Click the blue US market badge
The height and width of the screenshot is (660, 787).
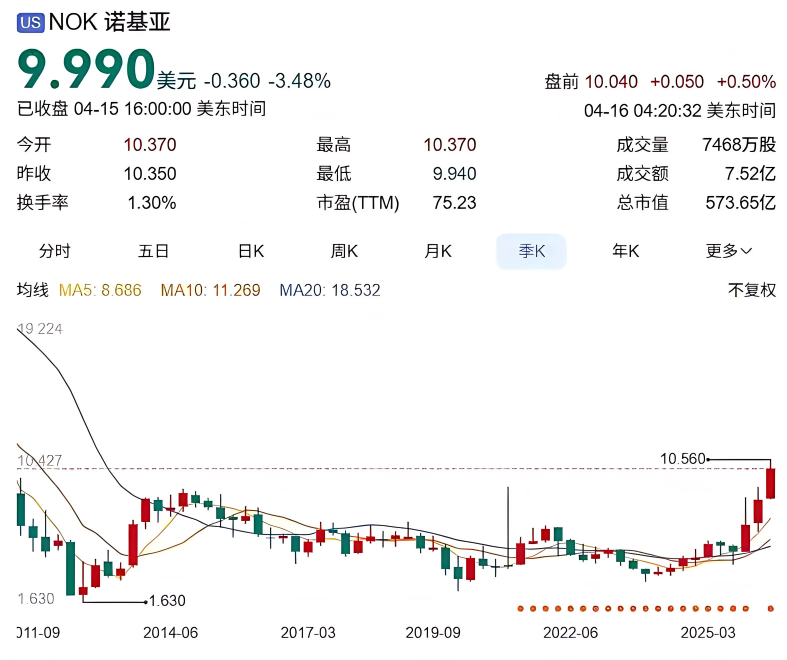click(x=31, y=23)
